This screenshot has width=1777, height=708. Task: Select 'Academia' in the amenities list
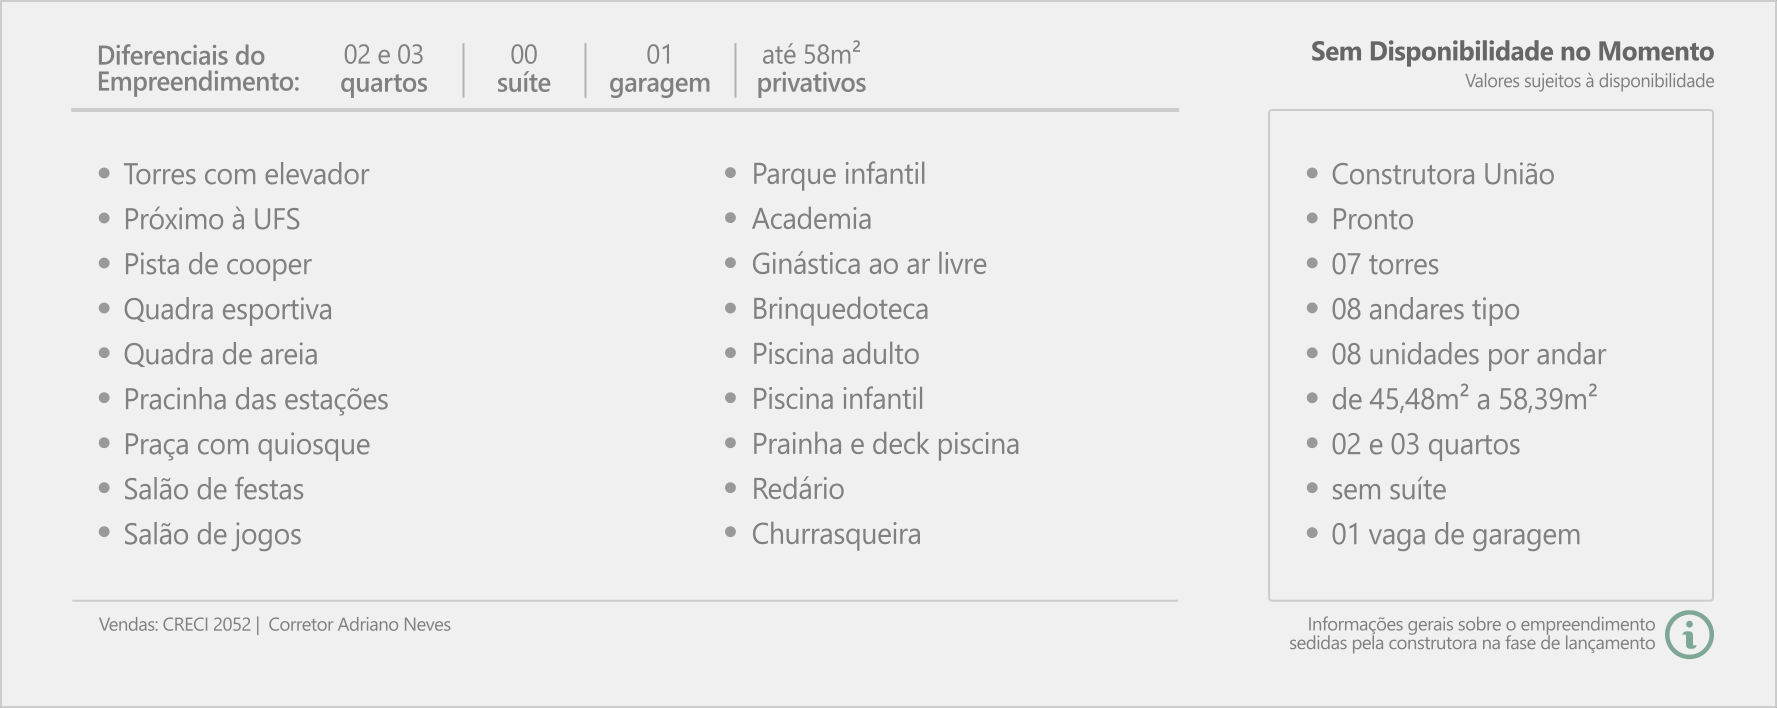pos(812,219)
